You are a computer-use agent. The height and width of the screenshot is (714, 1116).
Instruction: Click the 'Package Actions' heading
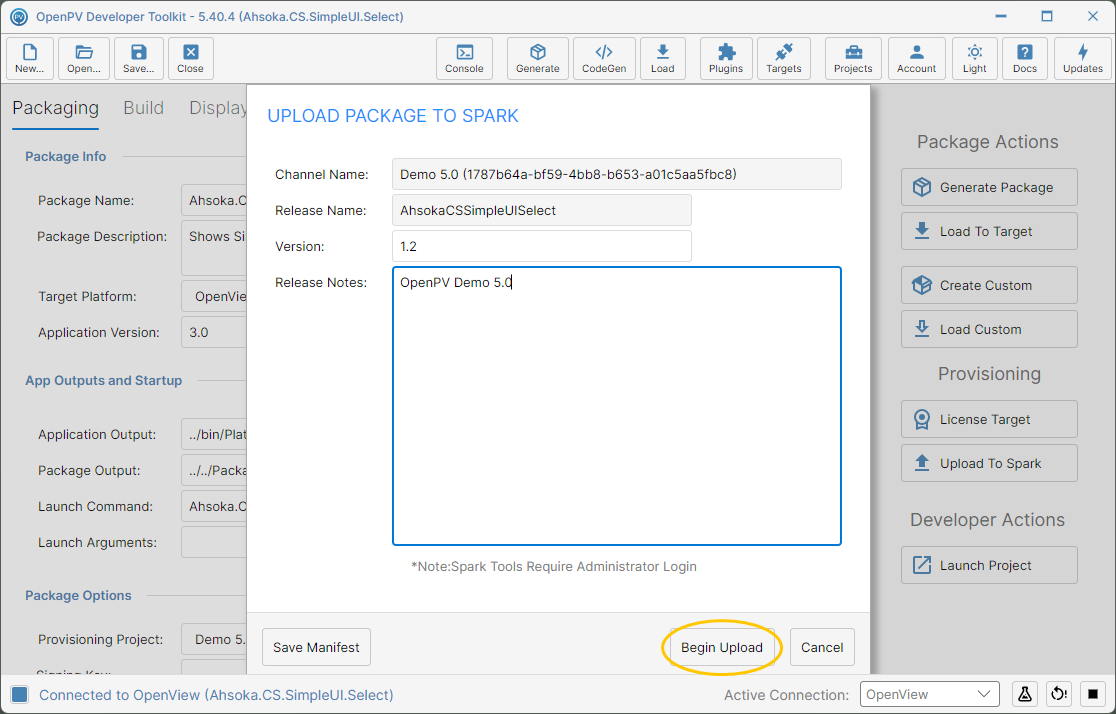(988, 142)
